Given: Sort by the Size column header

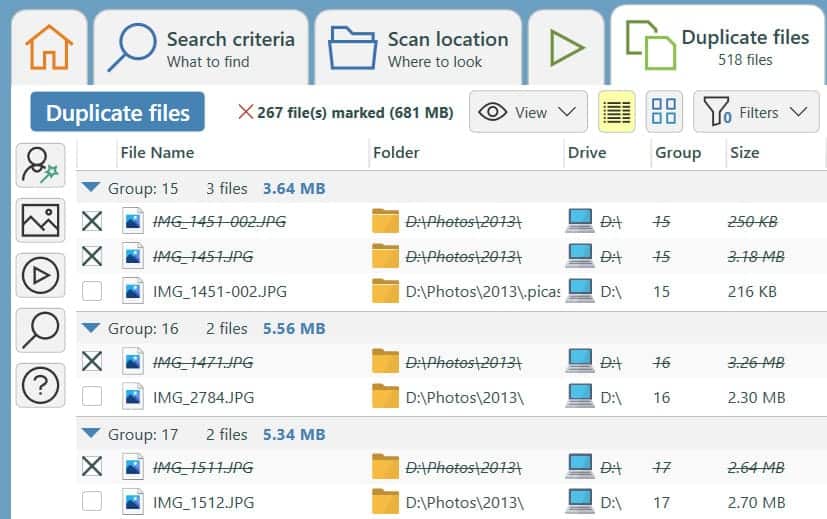Looking at the screenshot, I should tap(745, 153).
